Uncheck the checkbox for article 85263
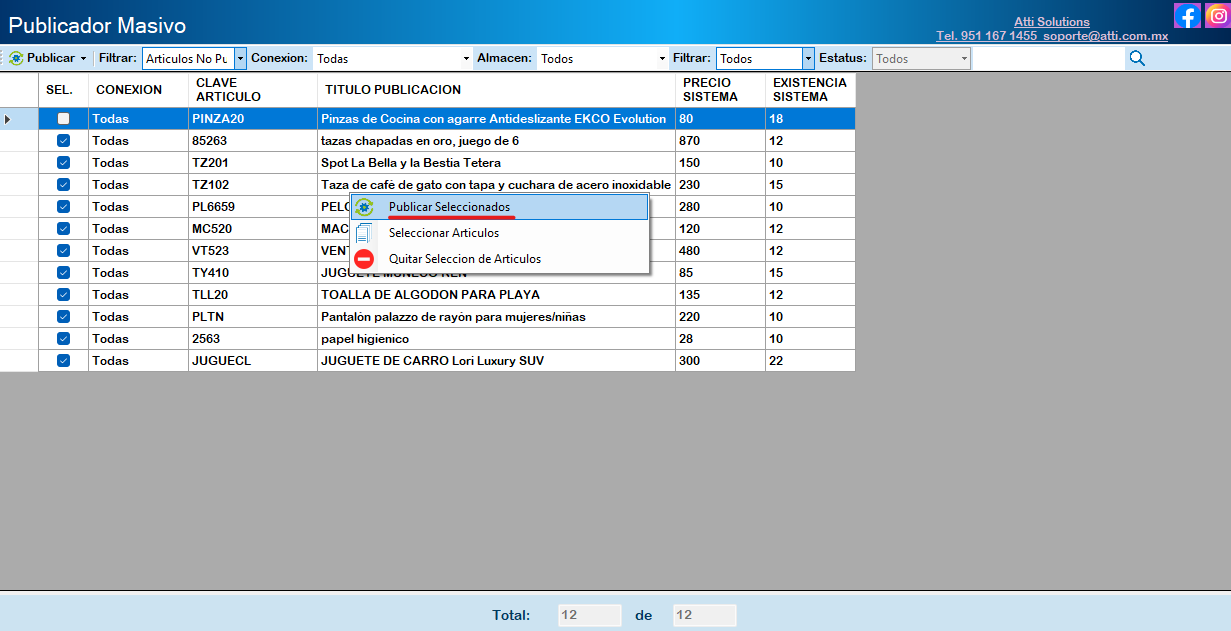This screenshot has height=631, width=1231. pyautogui.click(x=63, y=141)
